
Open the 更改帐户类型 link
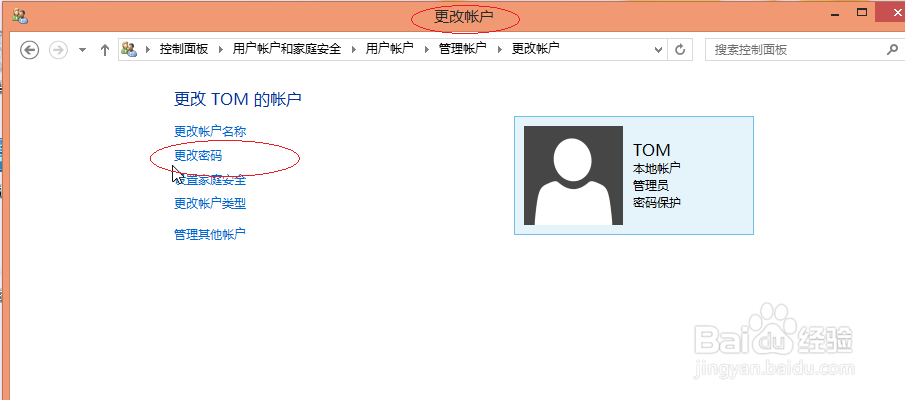[x=210, y=204]
